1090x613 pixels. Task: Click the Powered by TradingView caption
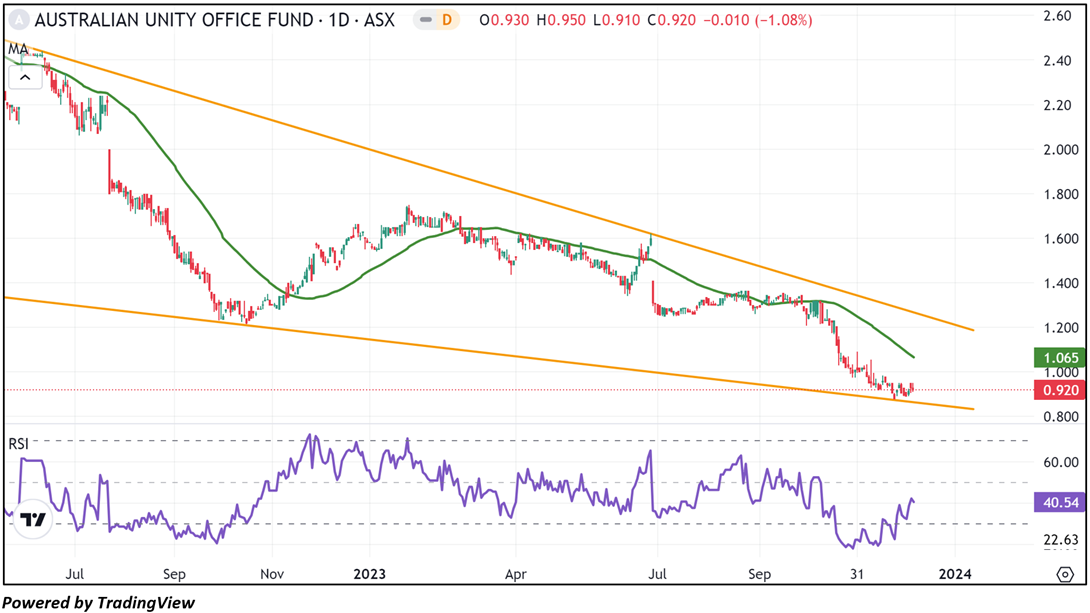[x=99, y=603]
